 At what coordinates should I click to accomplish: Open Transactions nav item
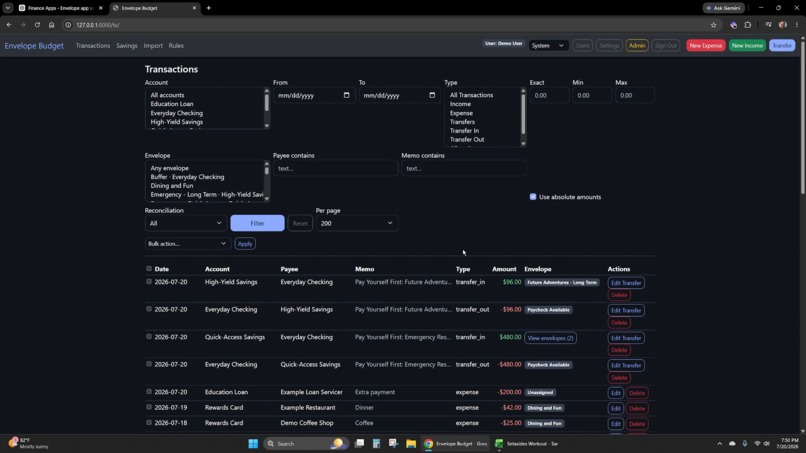tap(93, 45)
